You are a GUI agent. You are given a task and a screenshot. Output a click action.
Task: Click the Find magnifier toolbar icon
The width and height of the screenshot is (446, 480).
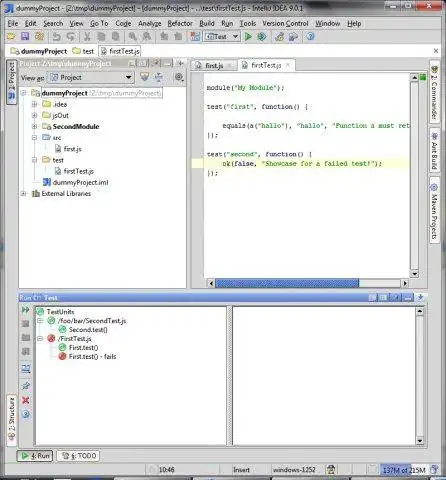[x=133, y=36]
